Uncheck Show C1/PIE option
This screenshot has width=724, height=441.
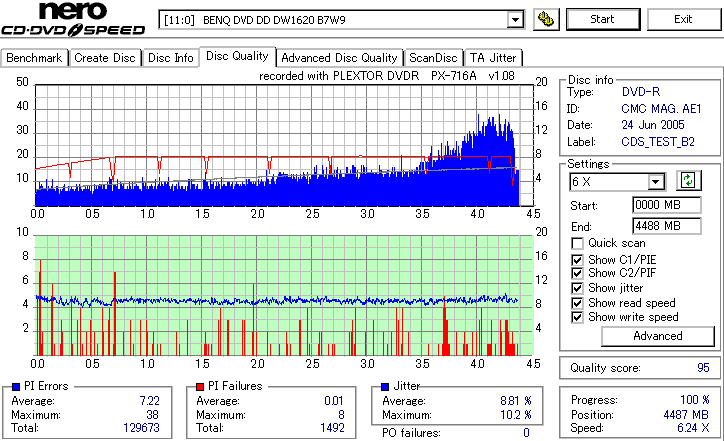click(x=577, y=260)
